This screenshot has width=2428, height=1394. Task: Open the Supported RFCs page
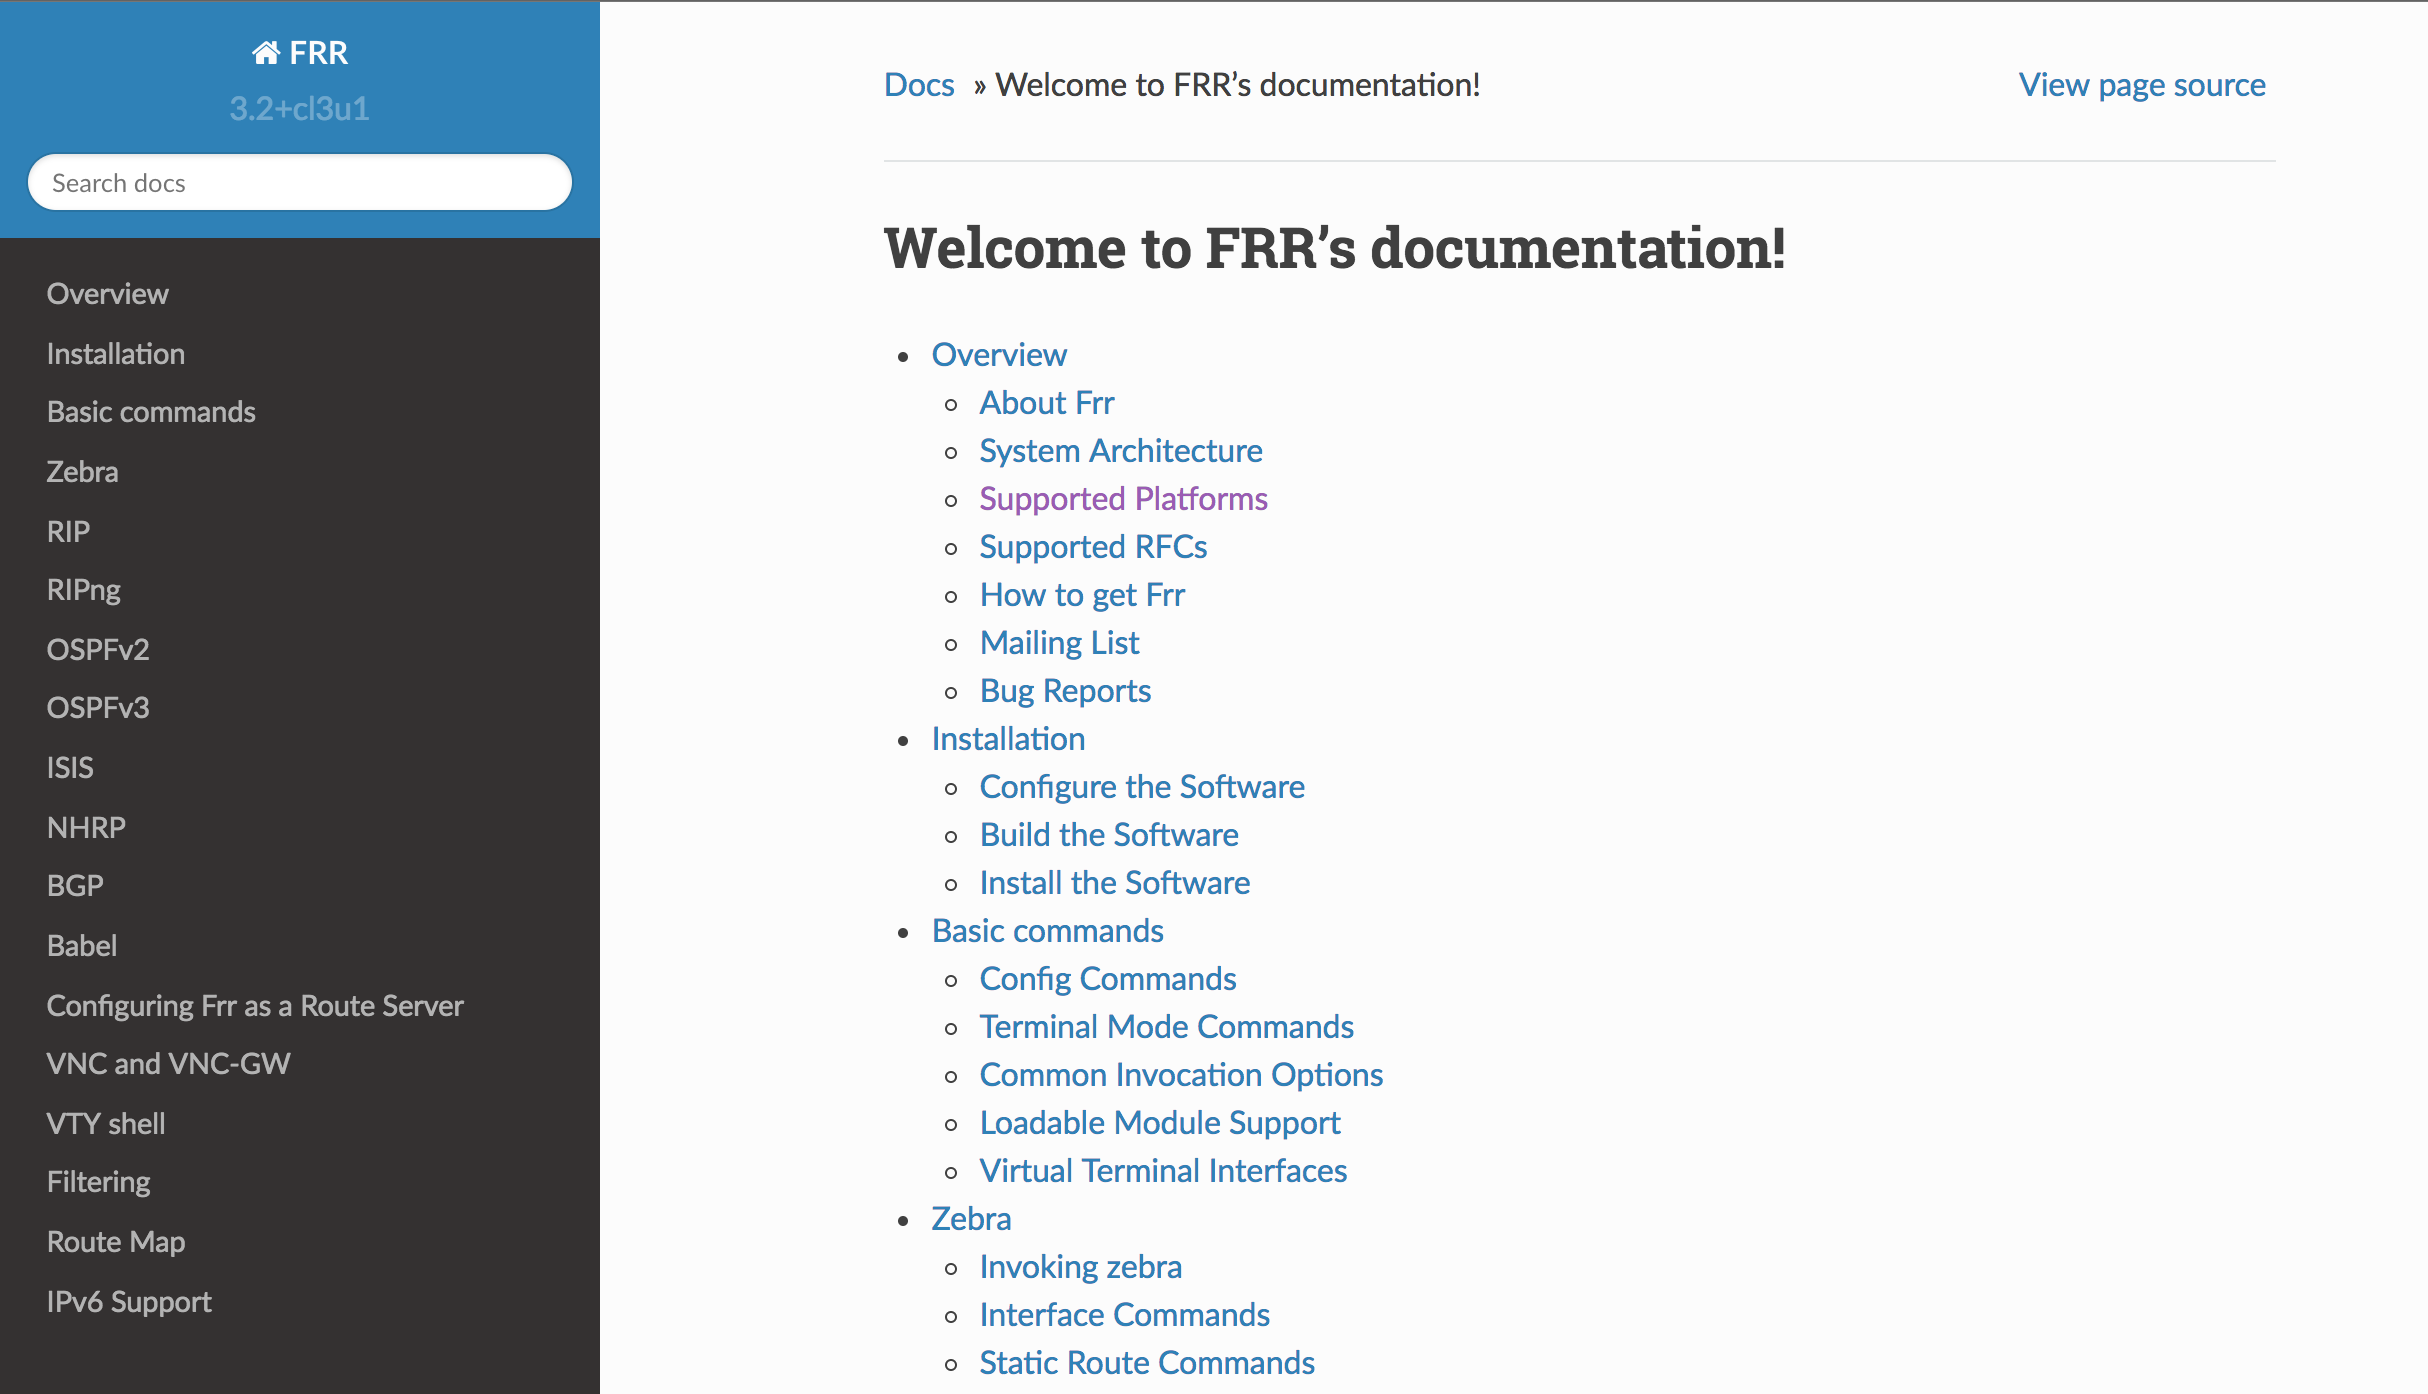coord(1092,546)
